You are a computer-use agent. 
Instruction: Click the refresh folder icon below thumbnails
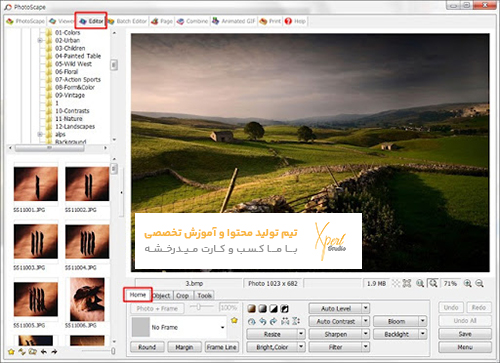[x=22, y=351]
